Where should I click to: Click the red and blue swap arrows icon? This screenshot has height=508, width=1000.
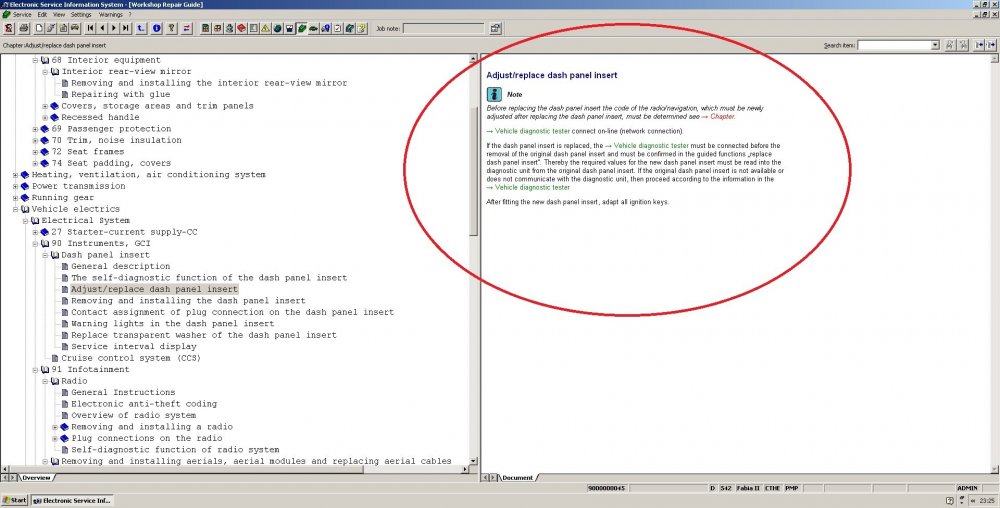187,28
